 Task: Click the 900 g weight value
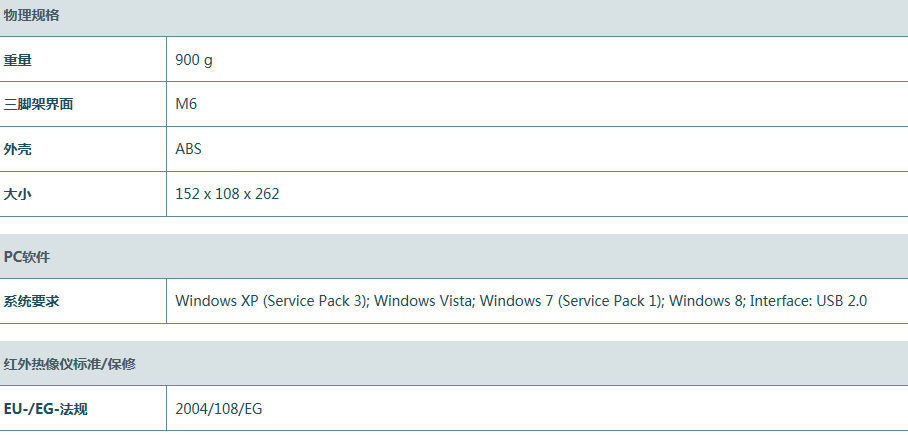pos(194,60)
